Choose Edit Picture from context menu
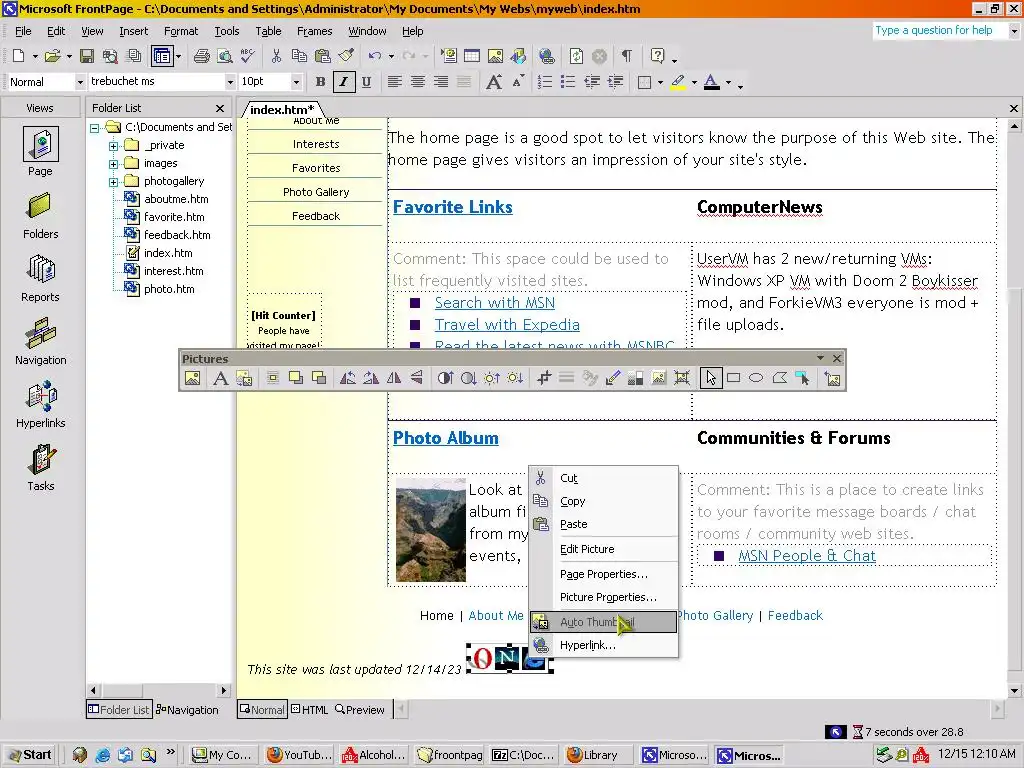 [604, 549]
